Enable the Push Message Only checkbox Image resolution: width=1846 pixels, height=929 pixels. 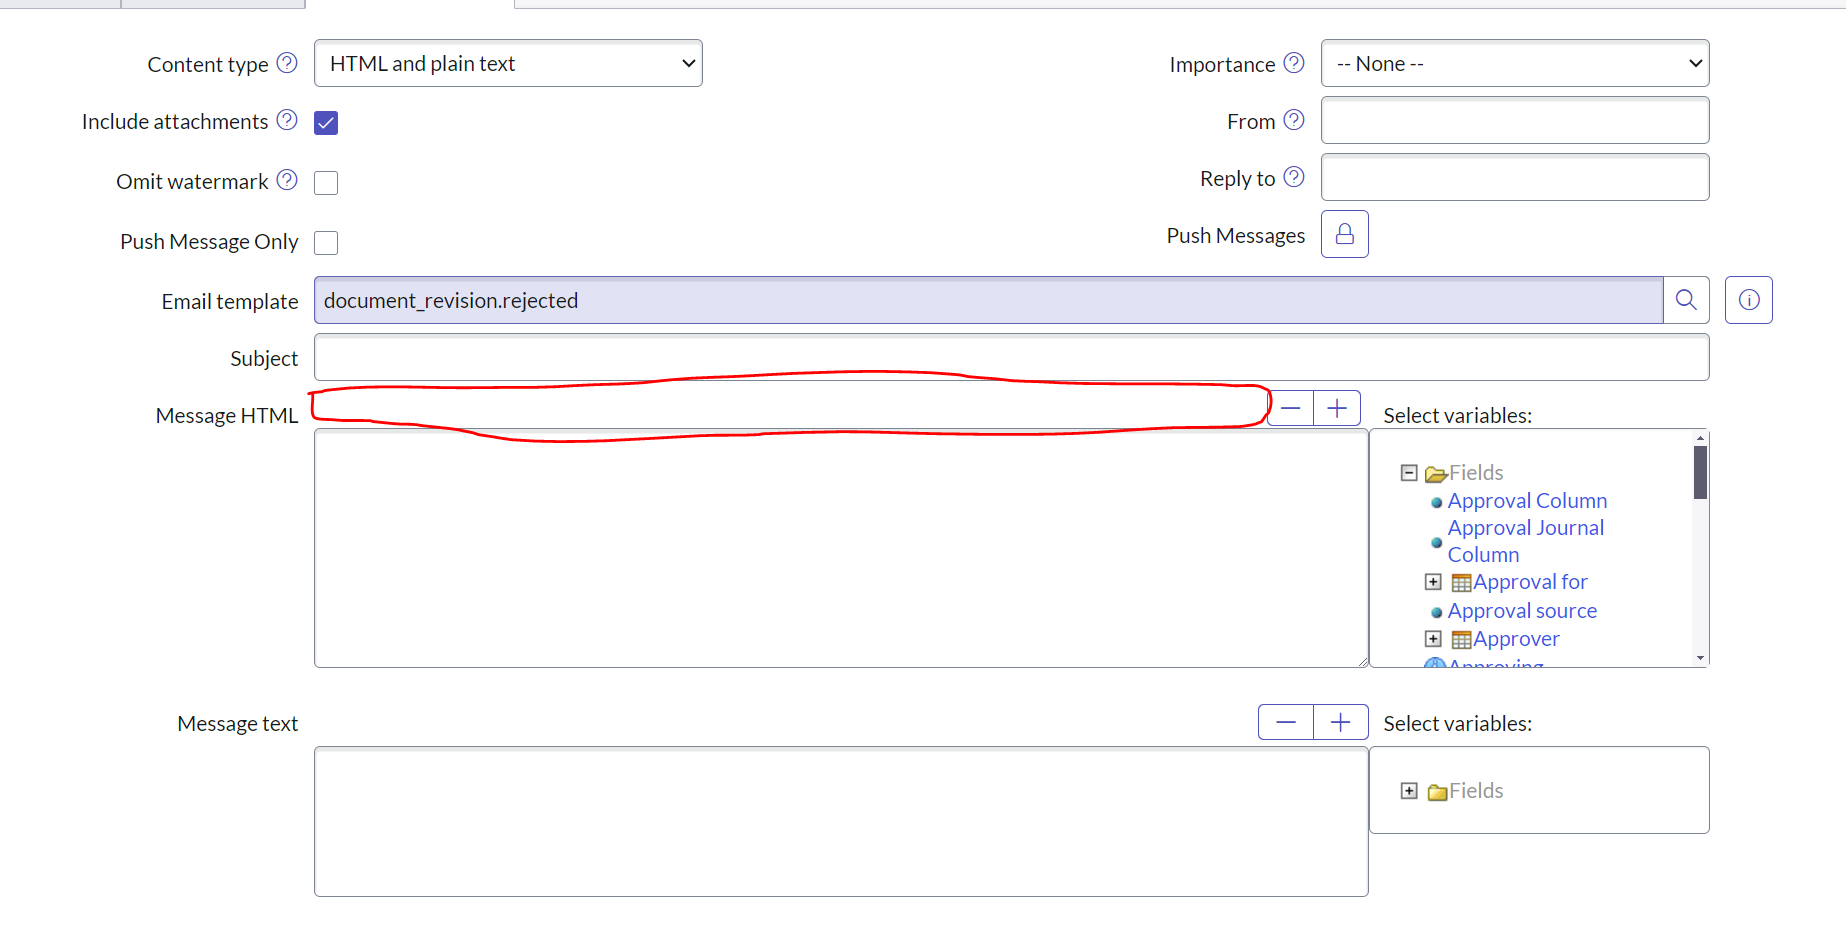[x=325, y=242]
